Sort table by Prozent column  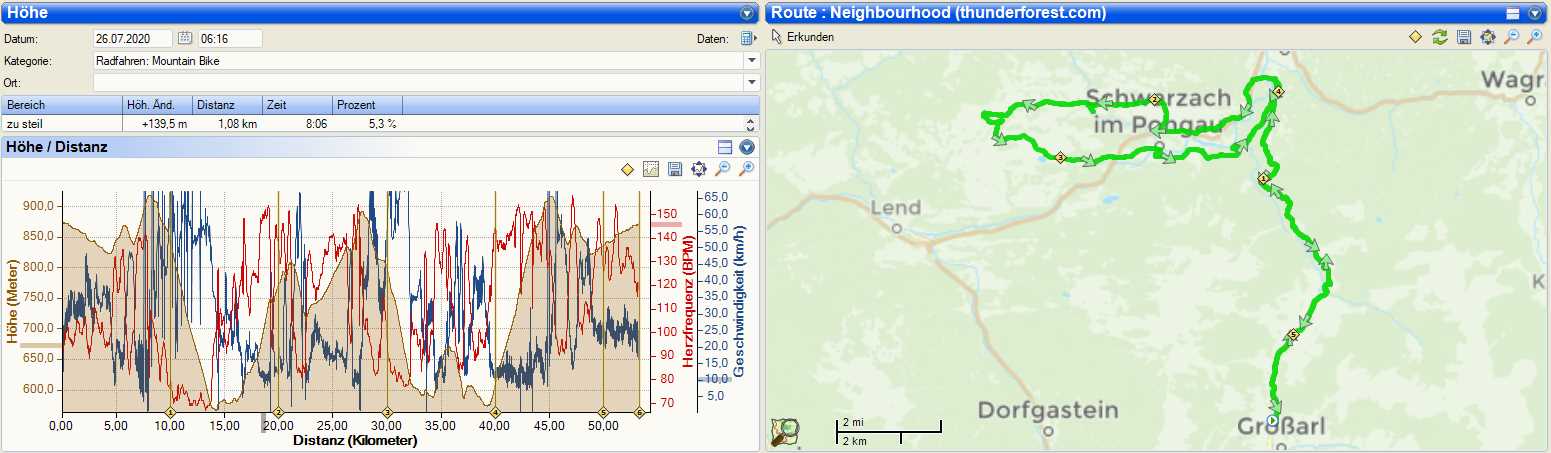coord(366,105)
